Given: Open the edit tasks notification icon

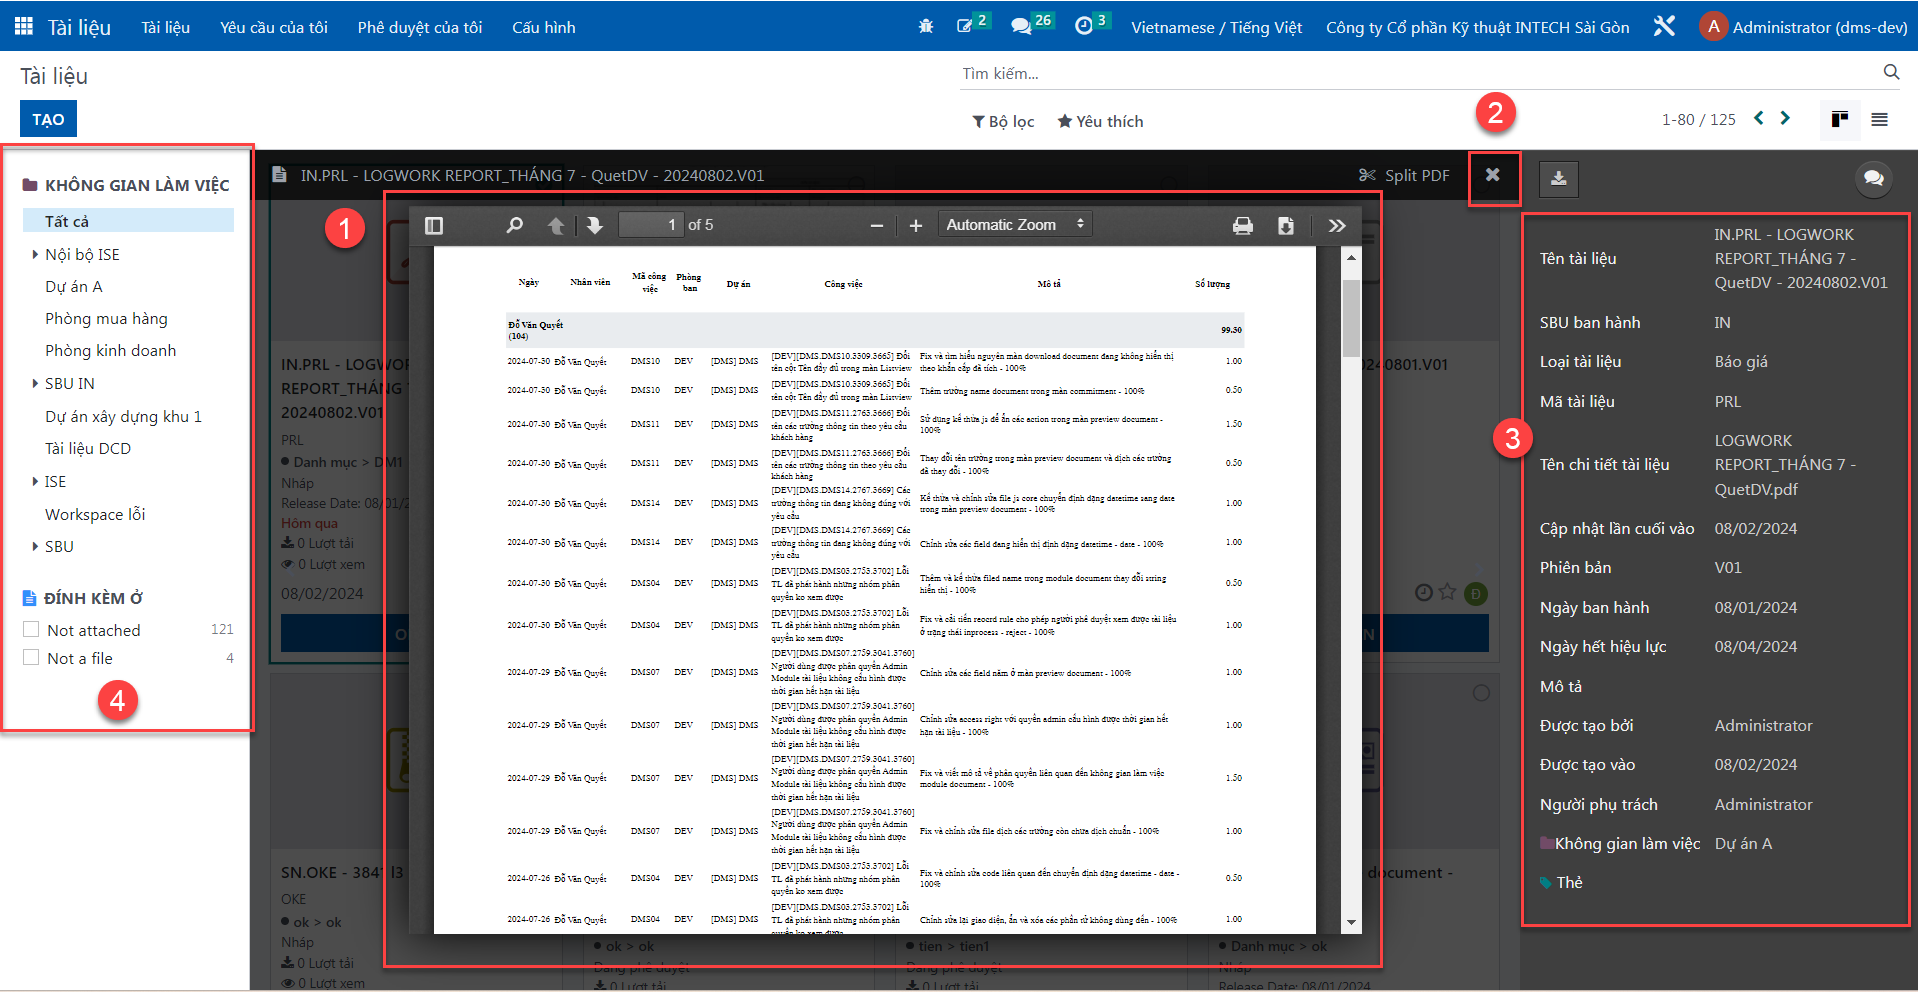Looking at the screenshot, I should pyautogui.click(x=964, y=26).
